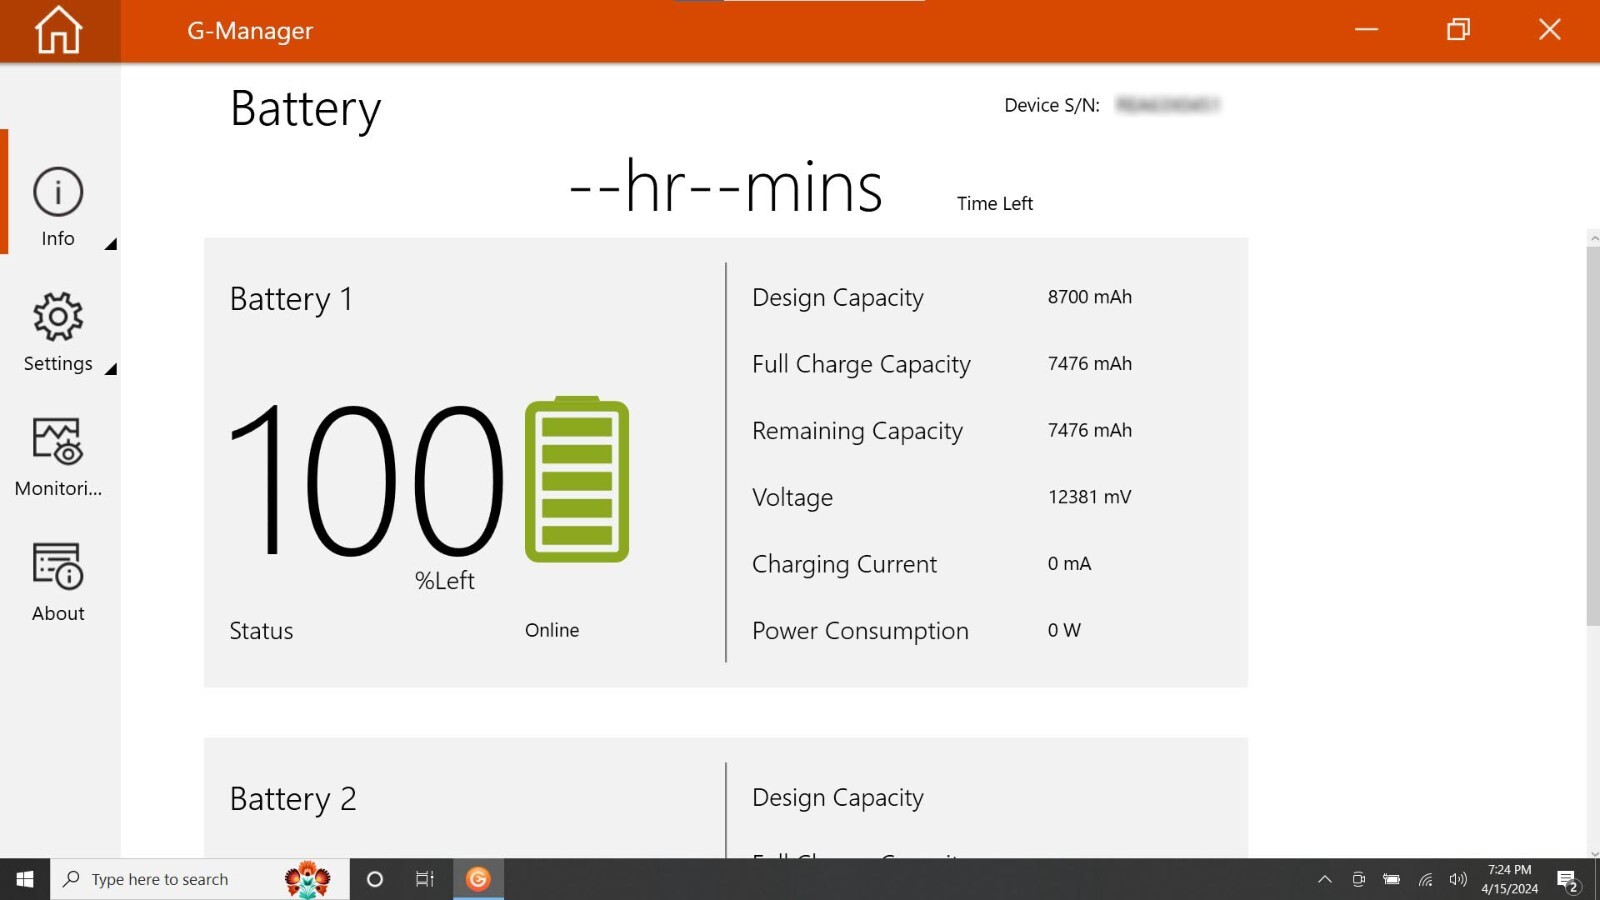
Task: Open the notification center icon
Action: [x=1567, y=880]
